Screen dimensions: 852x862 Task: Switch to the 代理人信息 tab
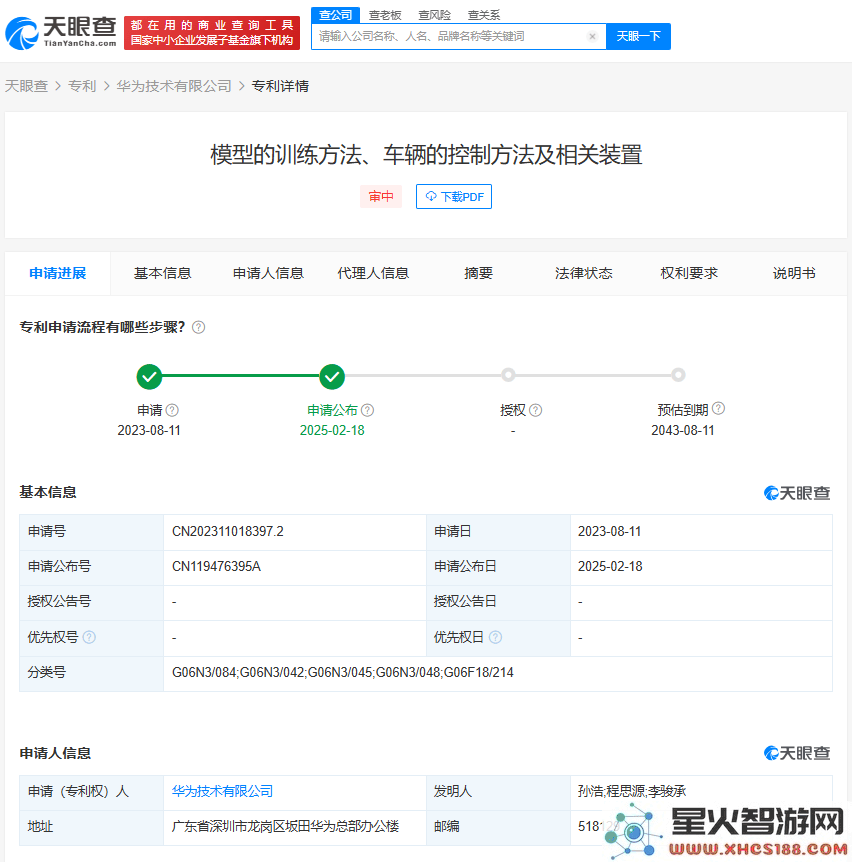tap(373, 273)
